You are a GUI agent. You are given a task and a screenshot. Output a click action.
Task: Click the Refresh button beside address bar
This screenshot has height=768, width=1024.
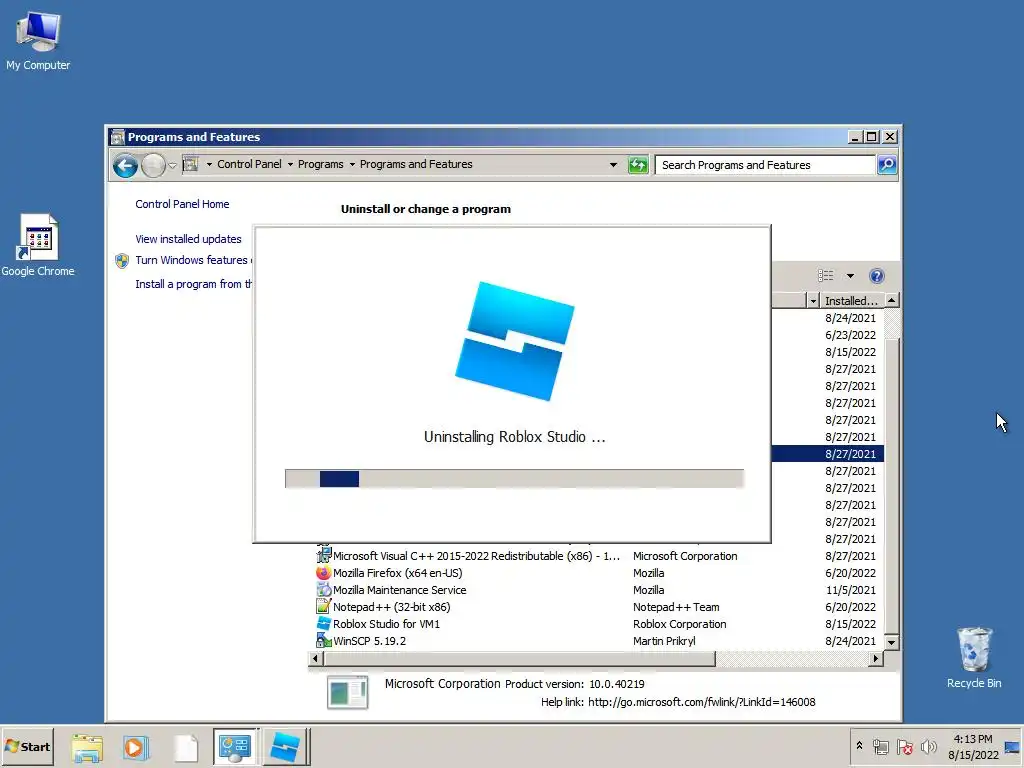[637, 165]
